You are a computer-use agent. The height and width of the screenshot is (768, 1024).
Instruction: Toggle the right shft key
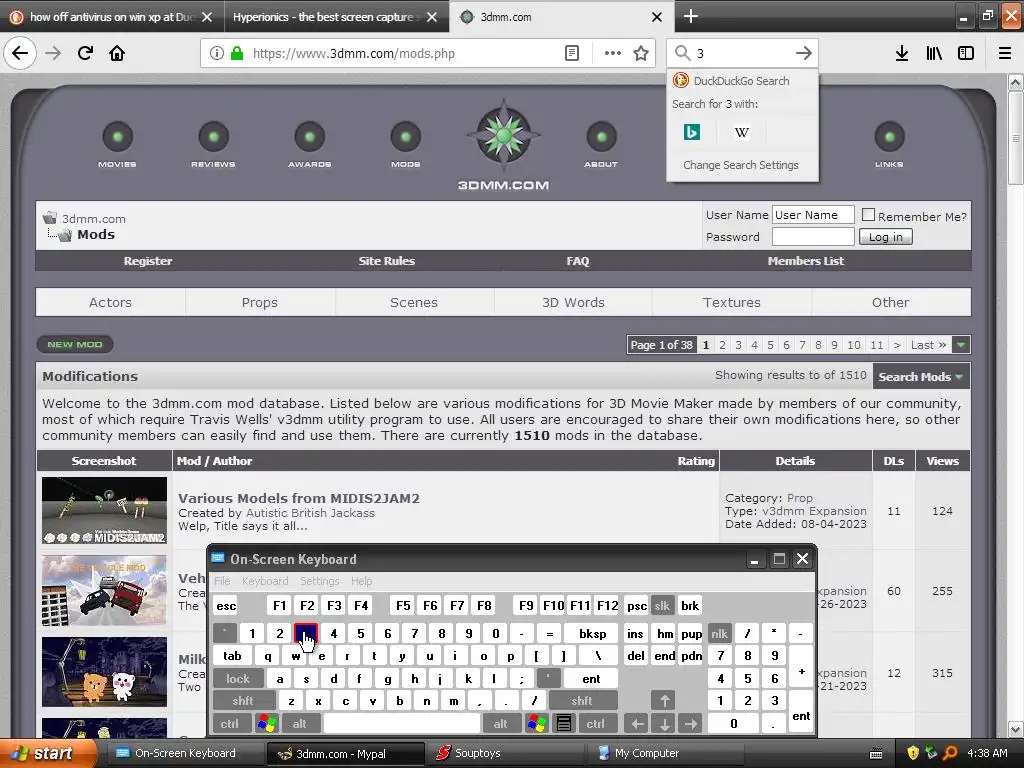click(581, 701)
